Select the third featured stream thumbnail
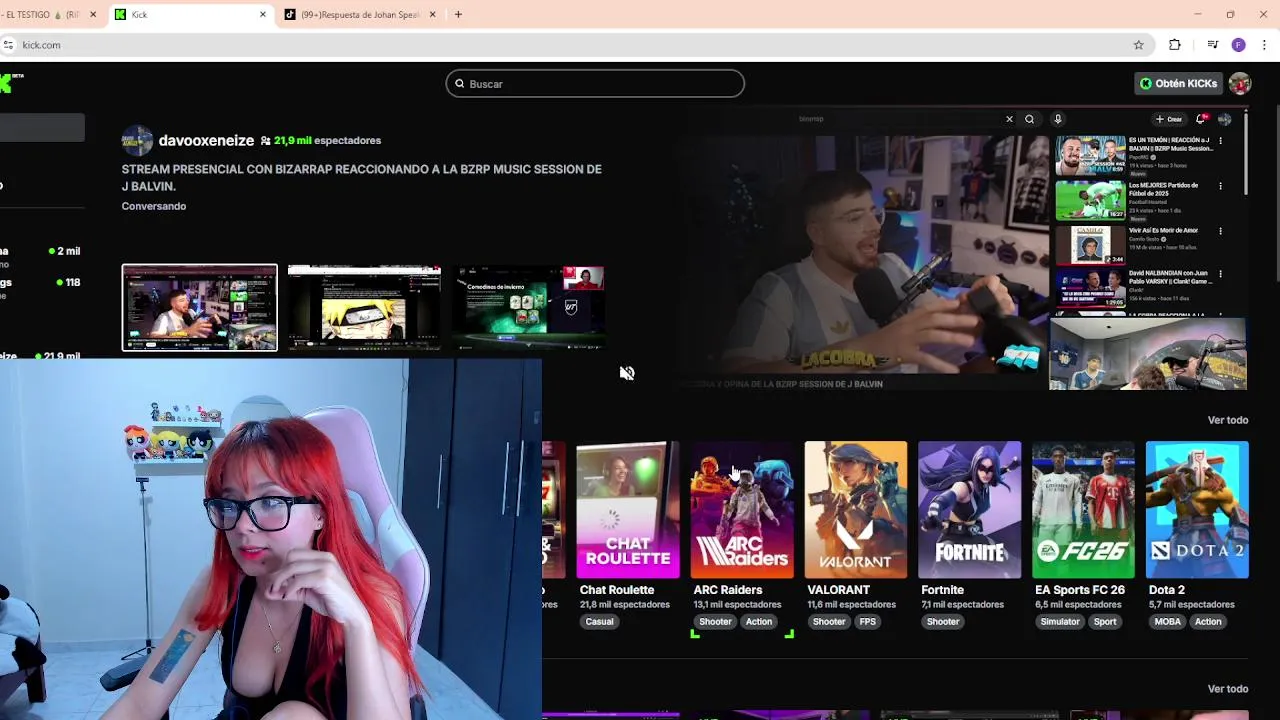1280x720 pixels. pos(528,308)
